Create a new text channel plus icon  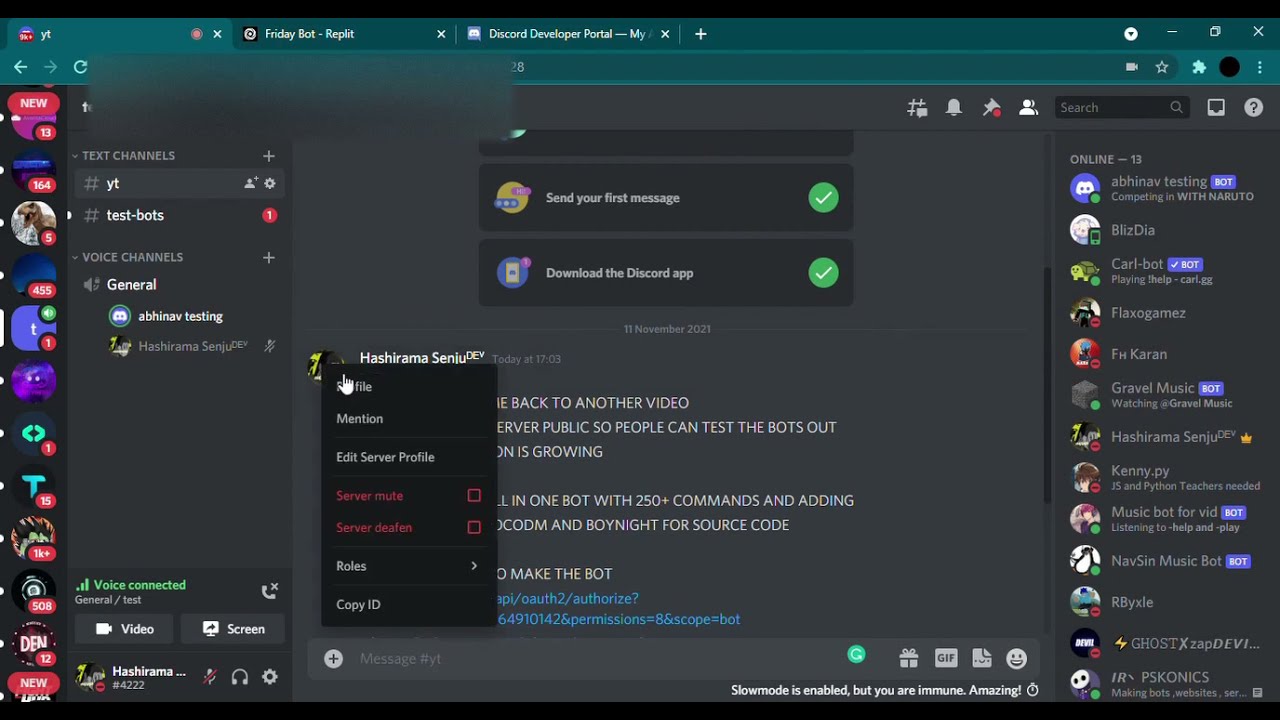point(268,156)
